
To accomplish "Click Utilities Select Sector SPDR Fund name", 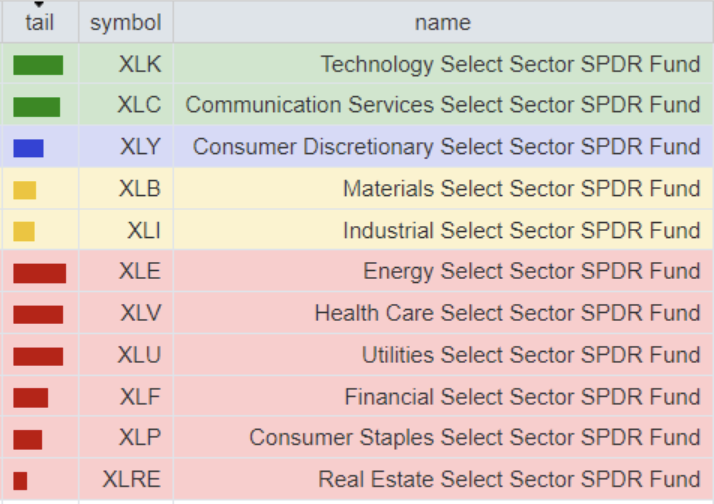I will coord(531,355).
